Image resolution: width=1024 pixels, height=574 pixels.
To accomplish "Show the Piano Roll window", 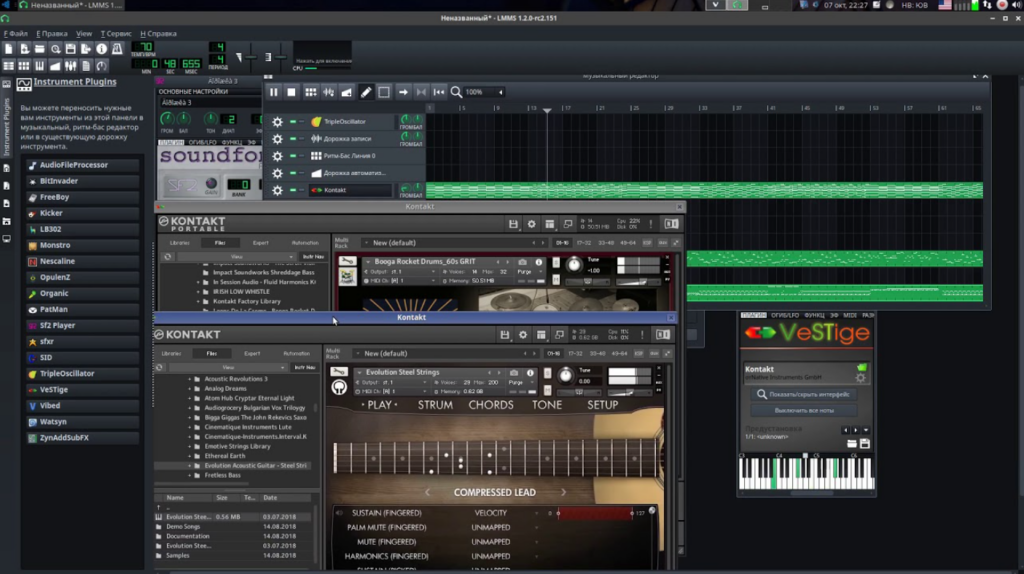I will tap(40, 65).
